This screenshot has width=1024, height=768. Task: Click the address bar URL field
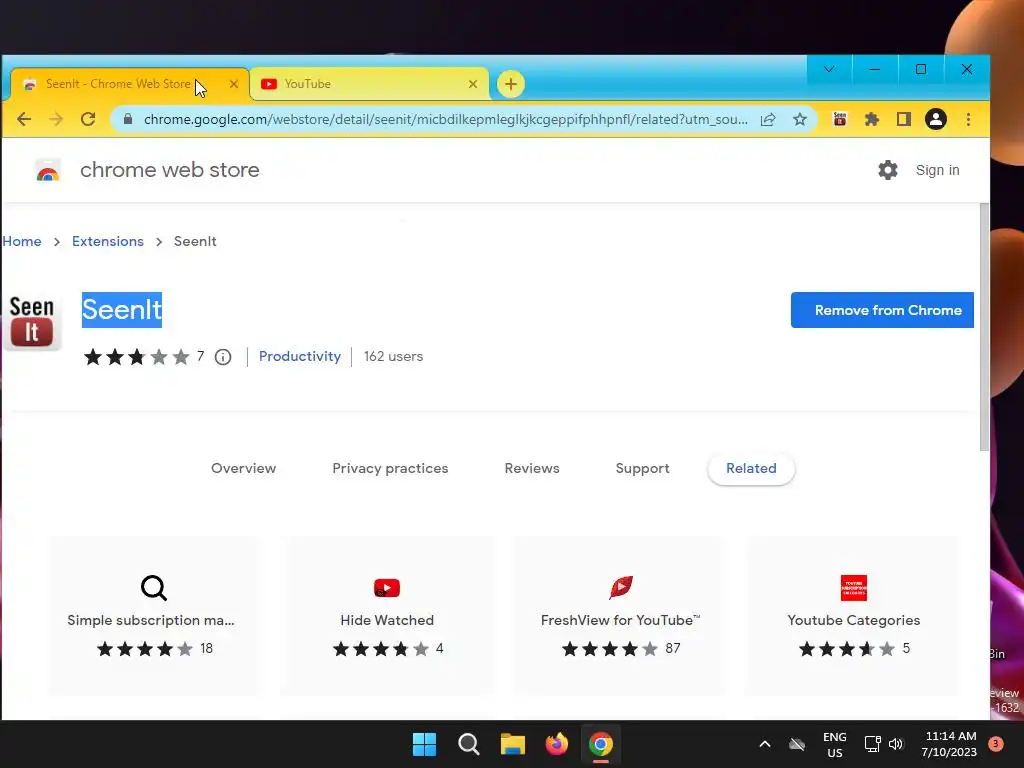[445, 120]
